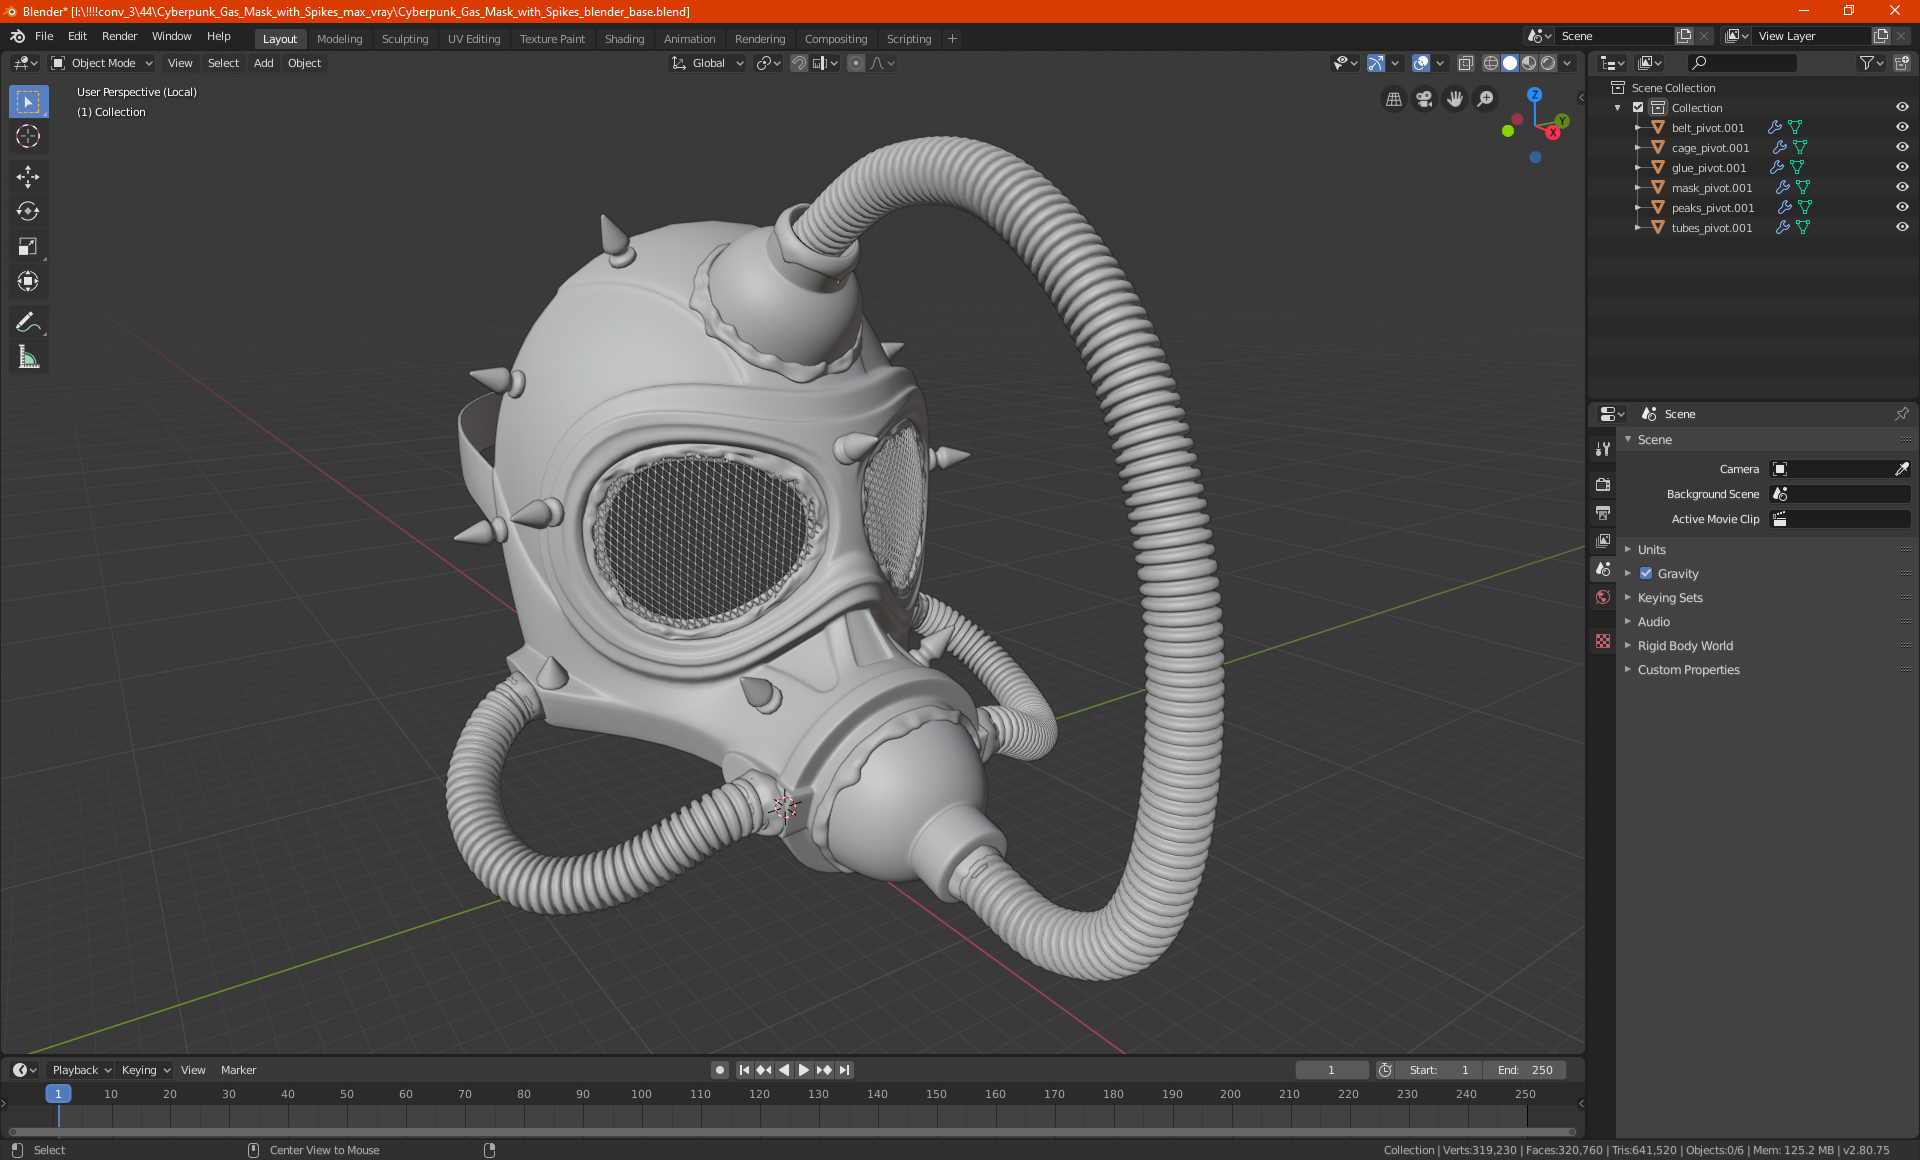Open the Output properties tab

[x=1603, y=513]
